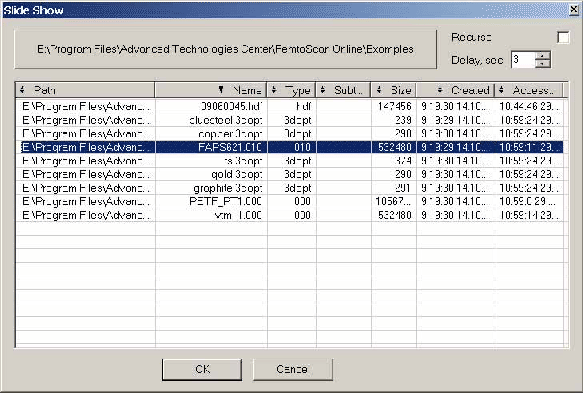583x393 pixels.
Task: Enable the Recurse checkbox
Action: pyautogui.click(x=563, y=38)
